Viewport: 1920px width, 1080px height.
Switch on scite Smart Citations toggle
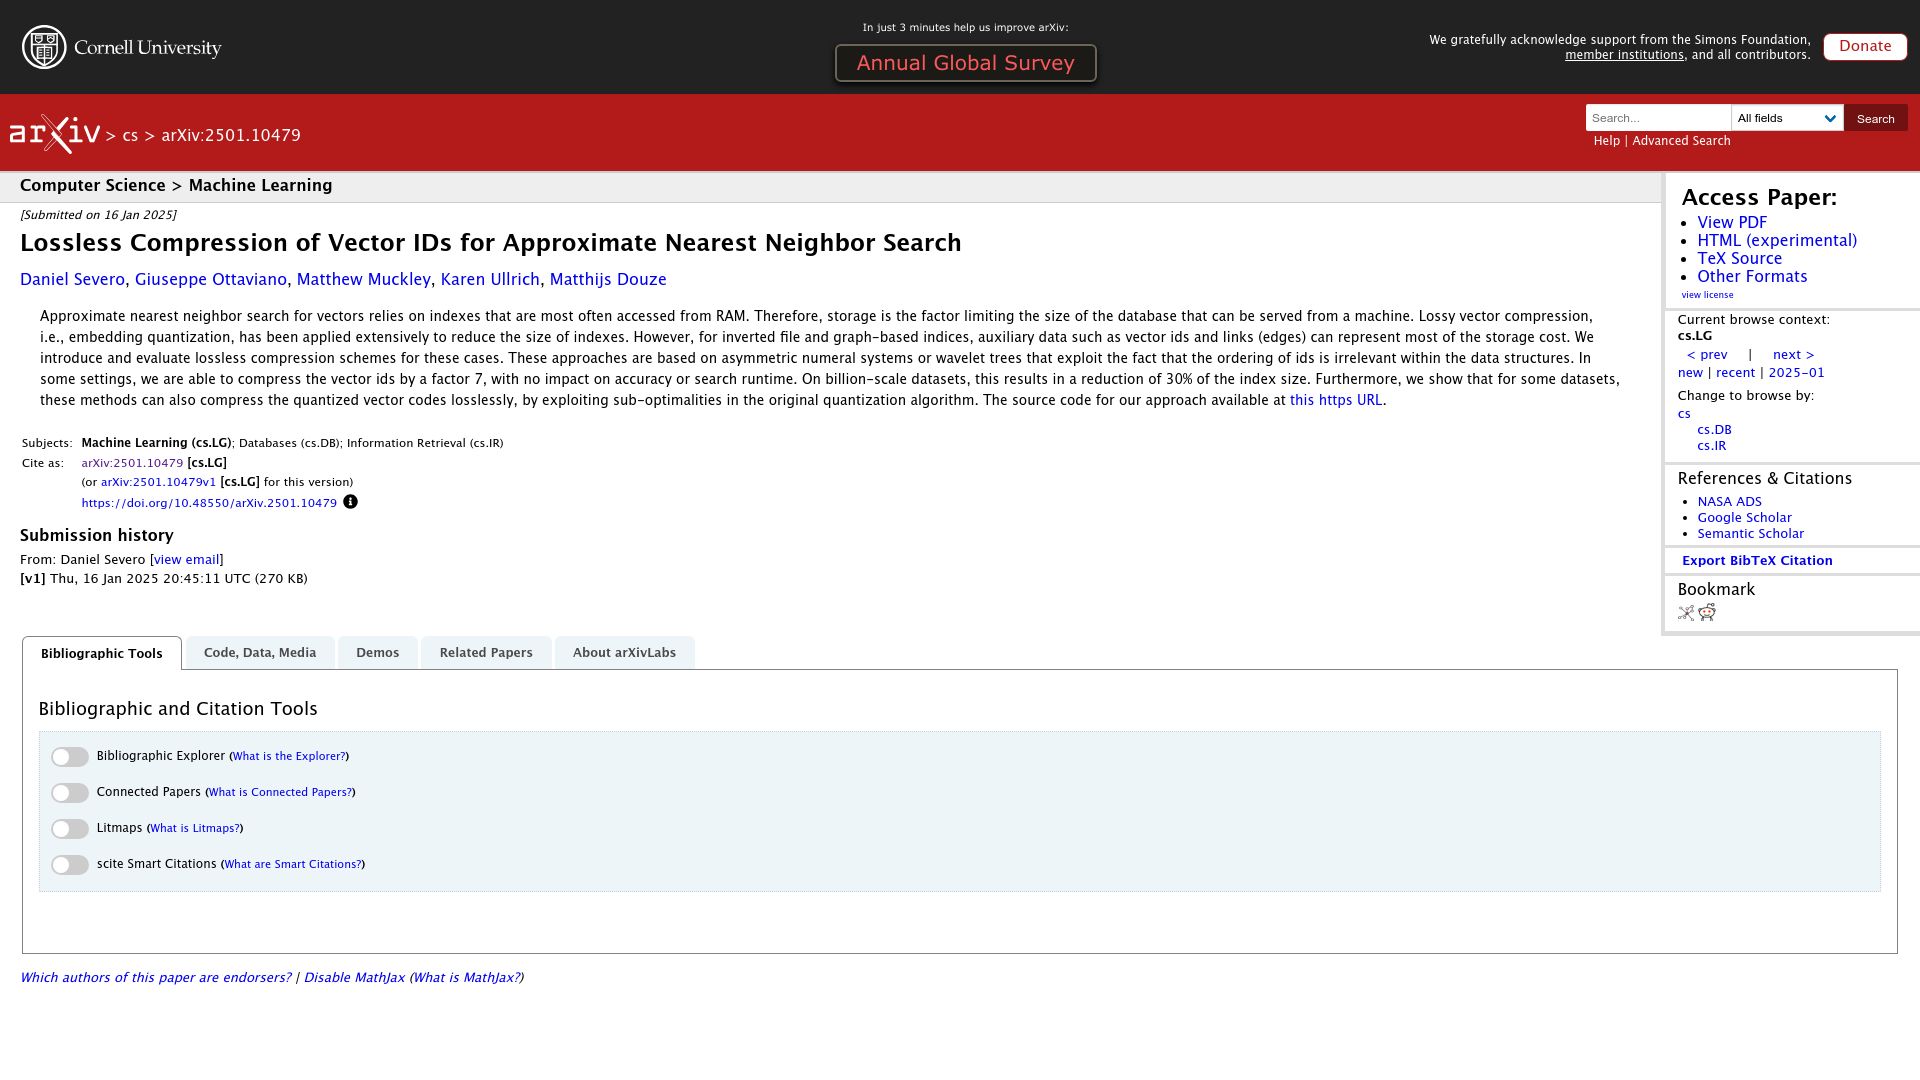click(70, 865)
